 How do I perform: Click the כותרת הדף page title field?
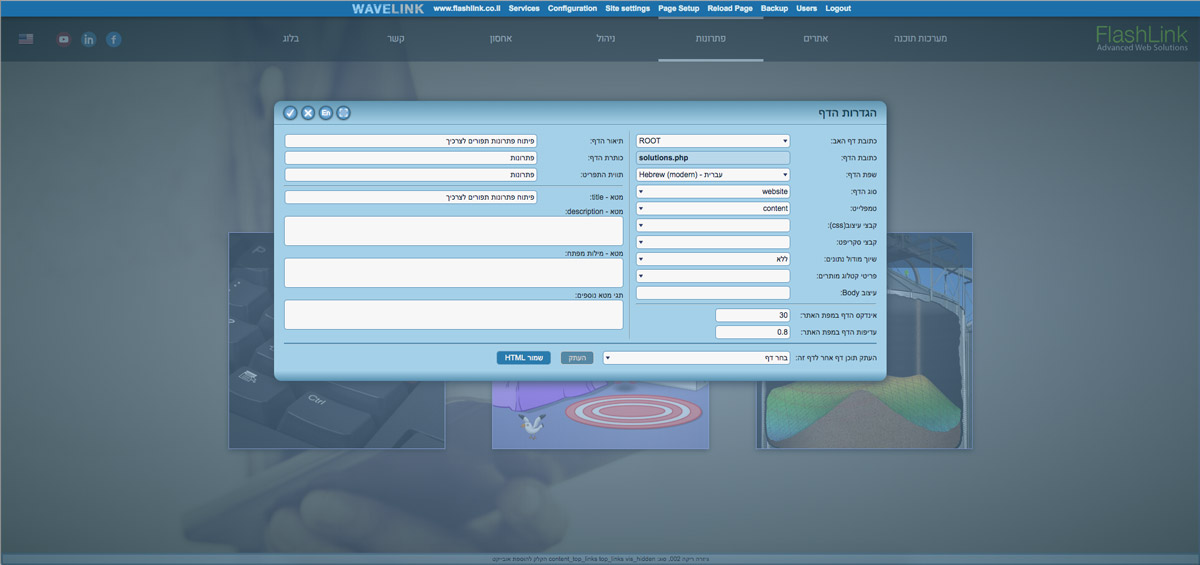(411, 158)
